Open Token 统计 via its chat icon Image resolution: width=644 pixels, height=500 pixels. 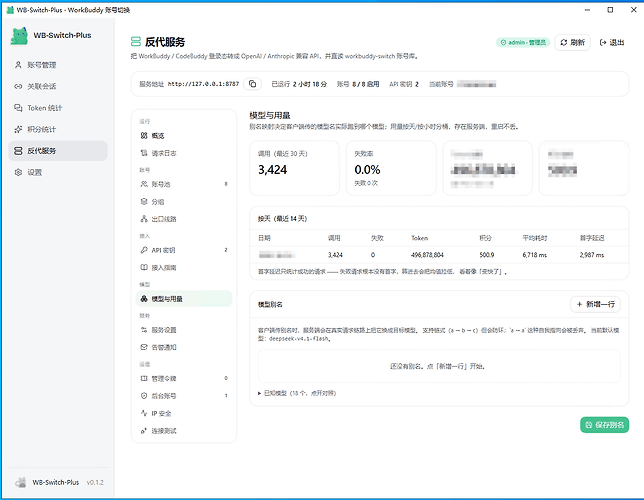(18, 108)
